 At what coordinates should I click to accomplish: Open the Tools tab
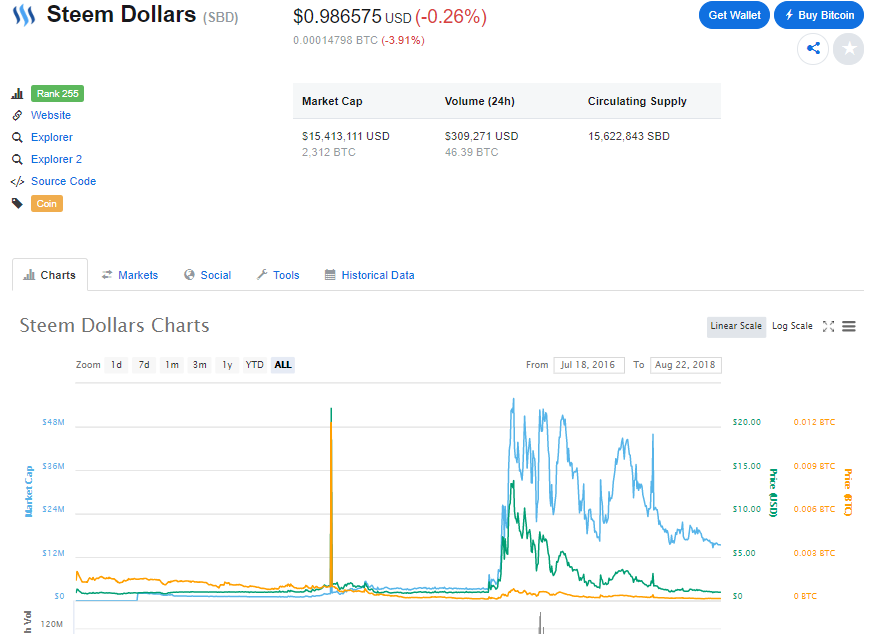tap(278, 275)
